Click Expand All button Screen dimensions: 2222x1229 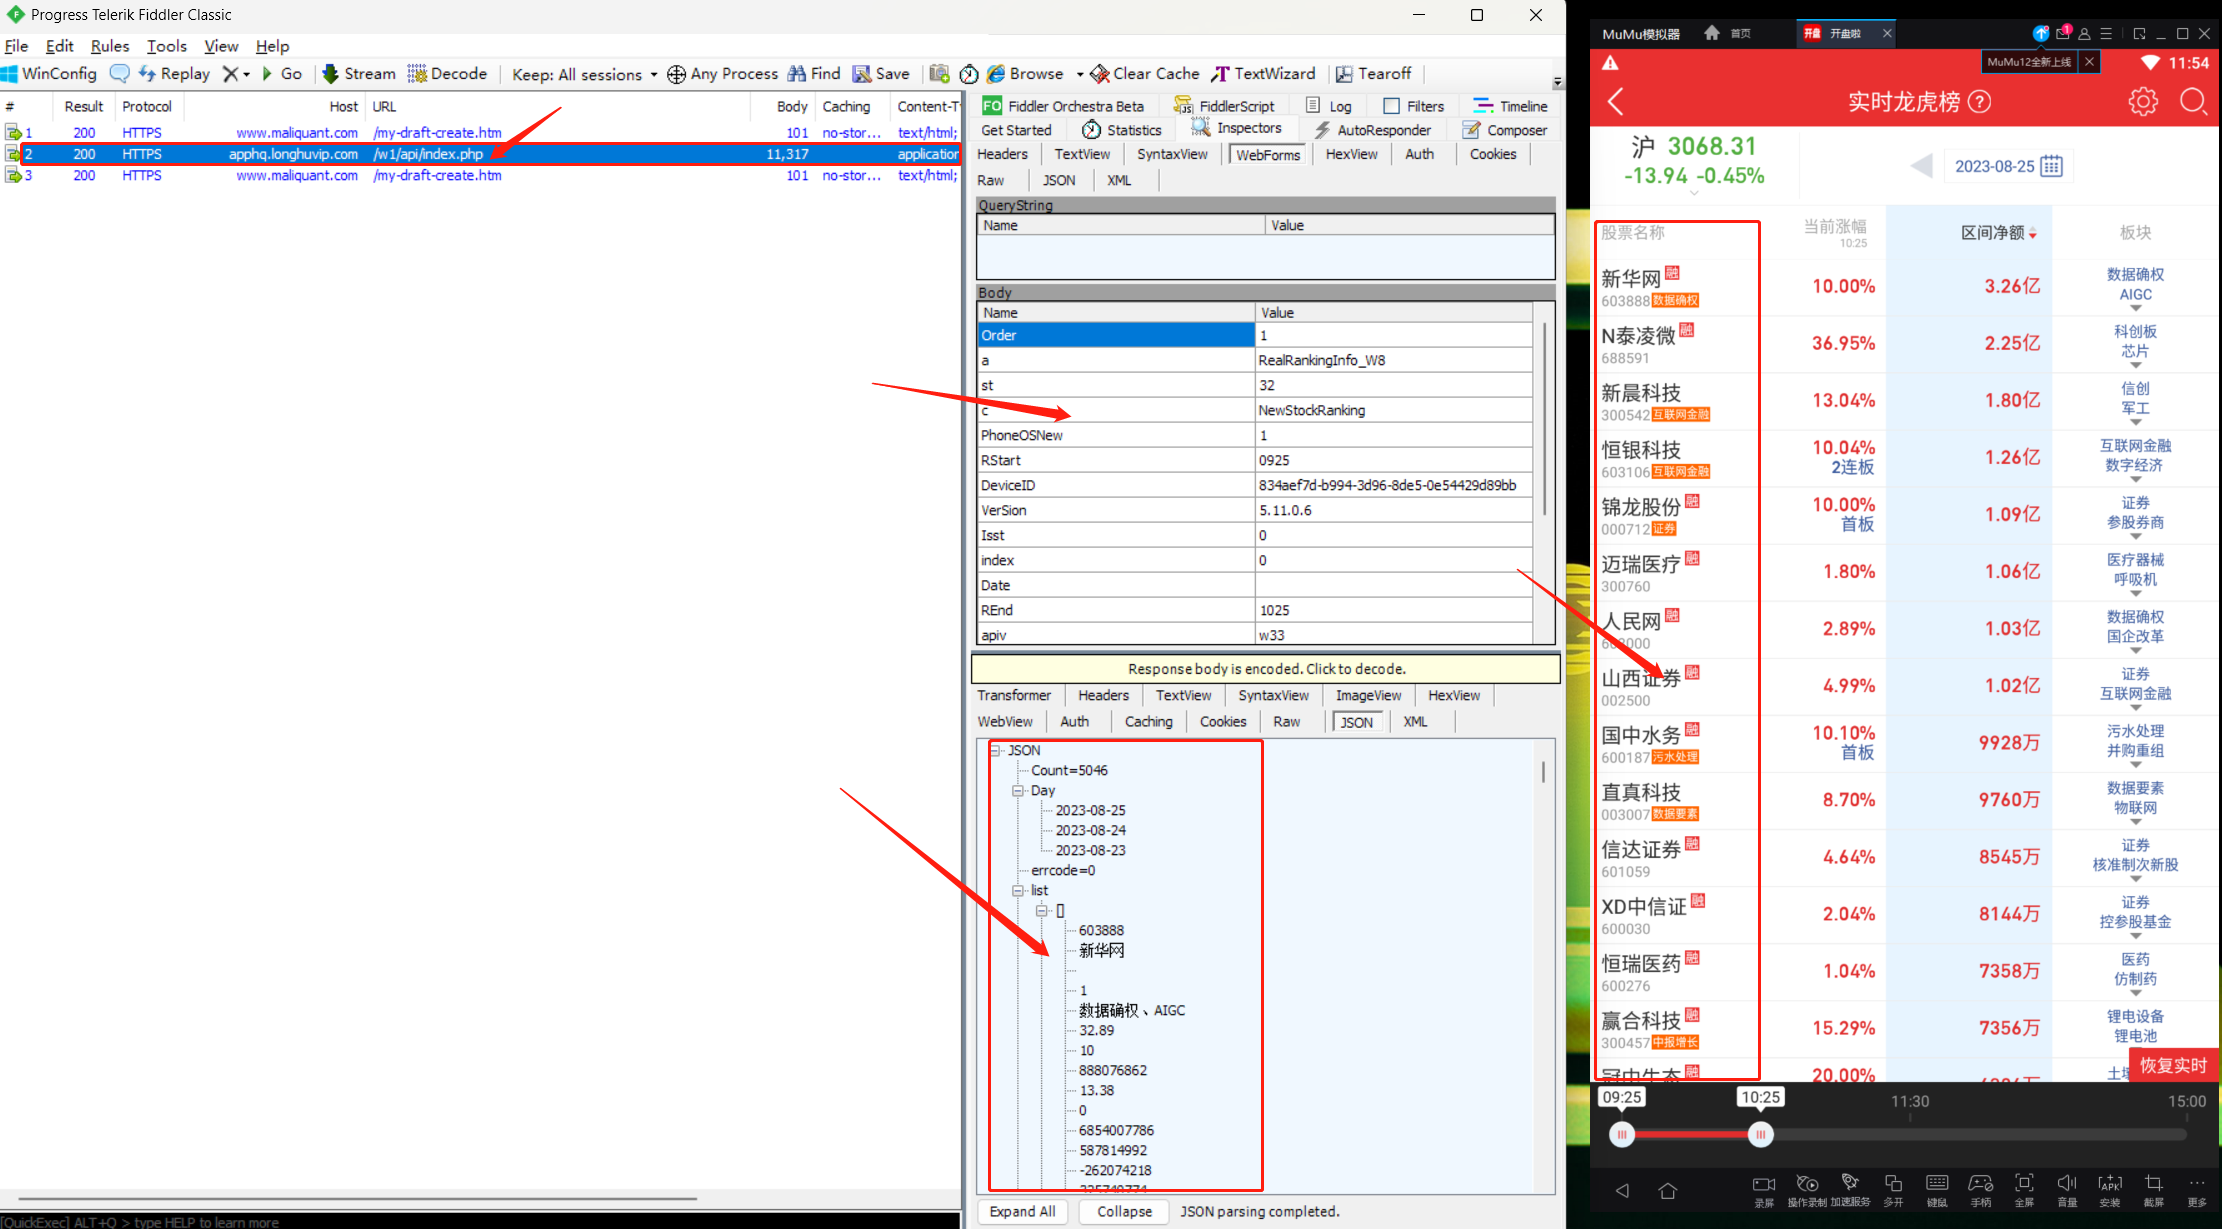click(1022, 1211)
